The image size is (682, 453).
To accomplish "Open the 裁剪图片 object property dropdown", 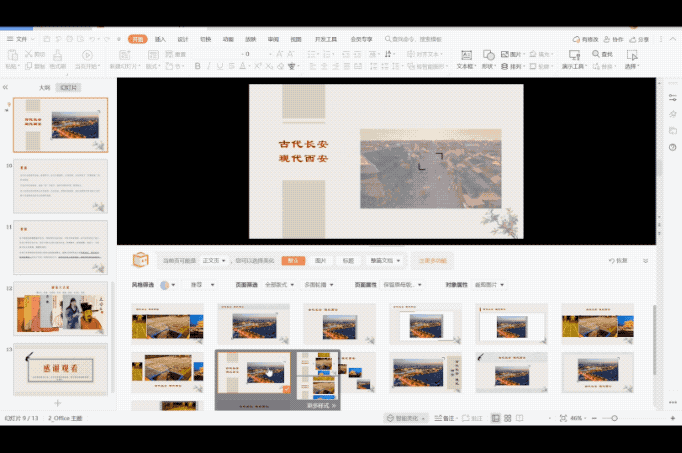I will 490,285.
